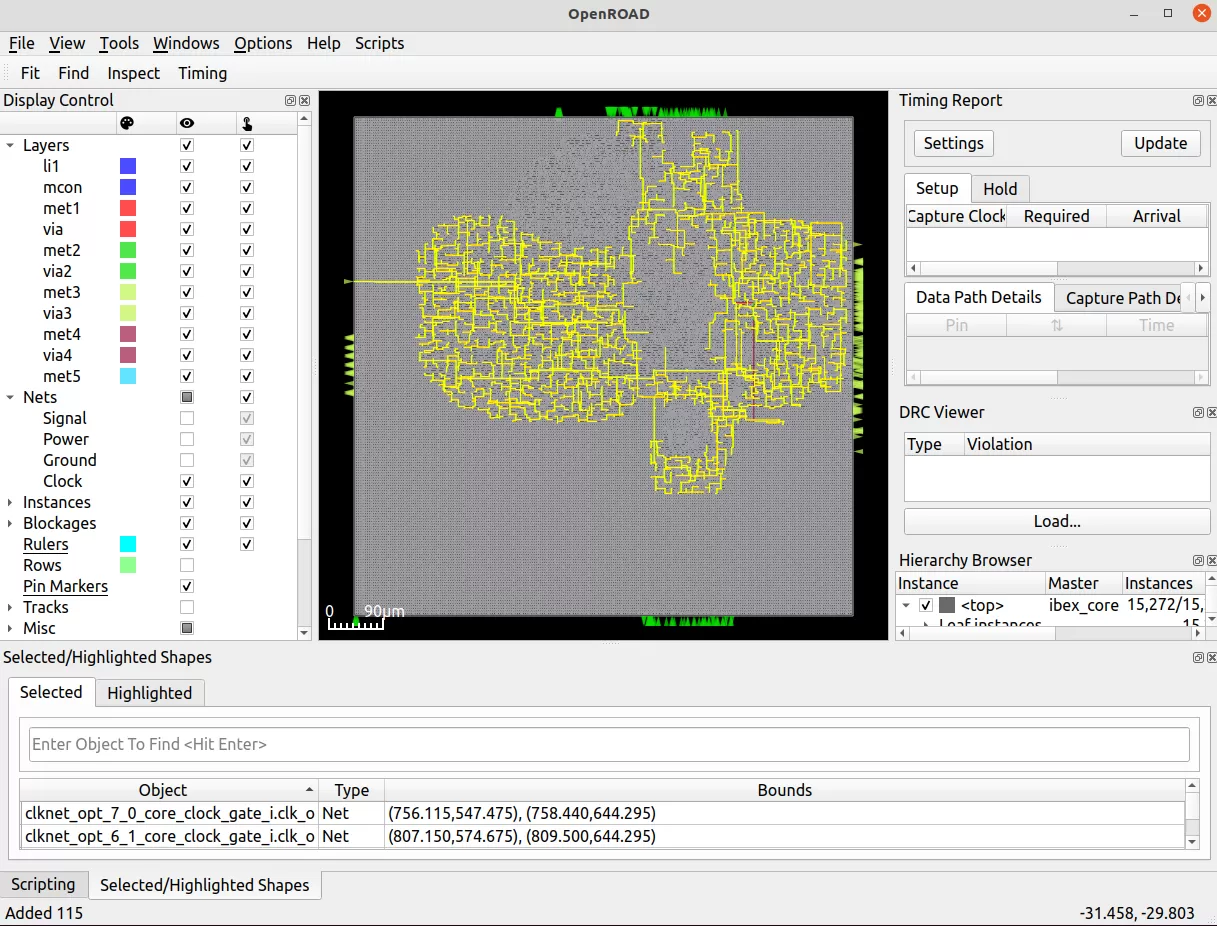Toggle the Pin Markers visibility checkbox
Viewport: 1217px width, 926px height.
coord(187,586)
